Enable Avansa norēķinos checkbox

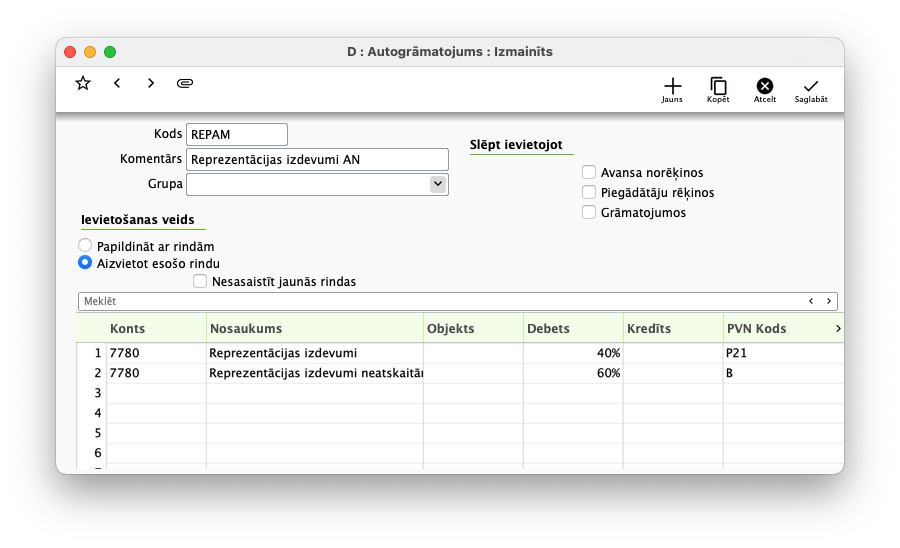(589, 173)
